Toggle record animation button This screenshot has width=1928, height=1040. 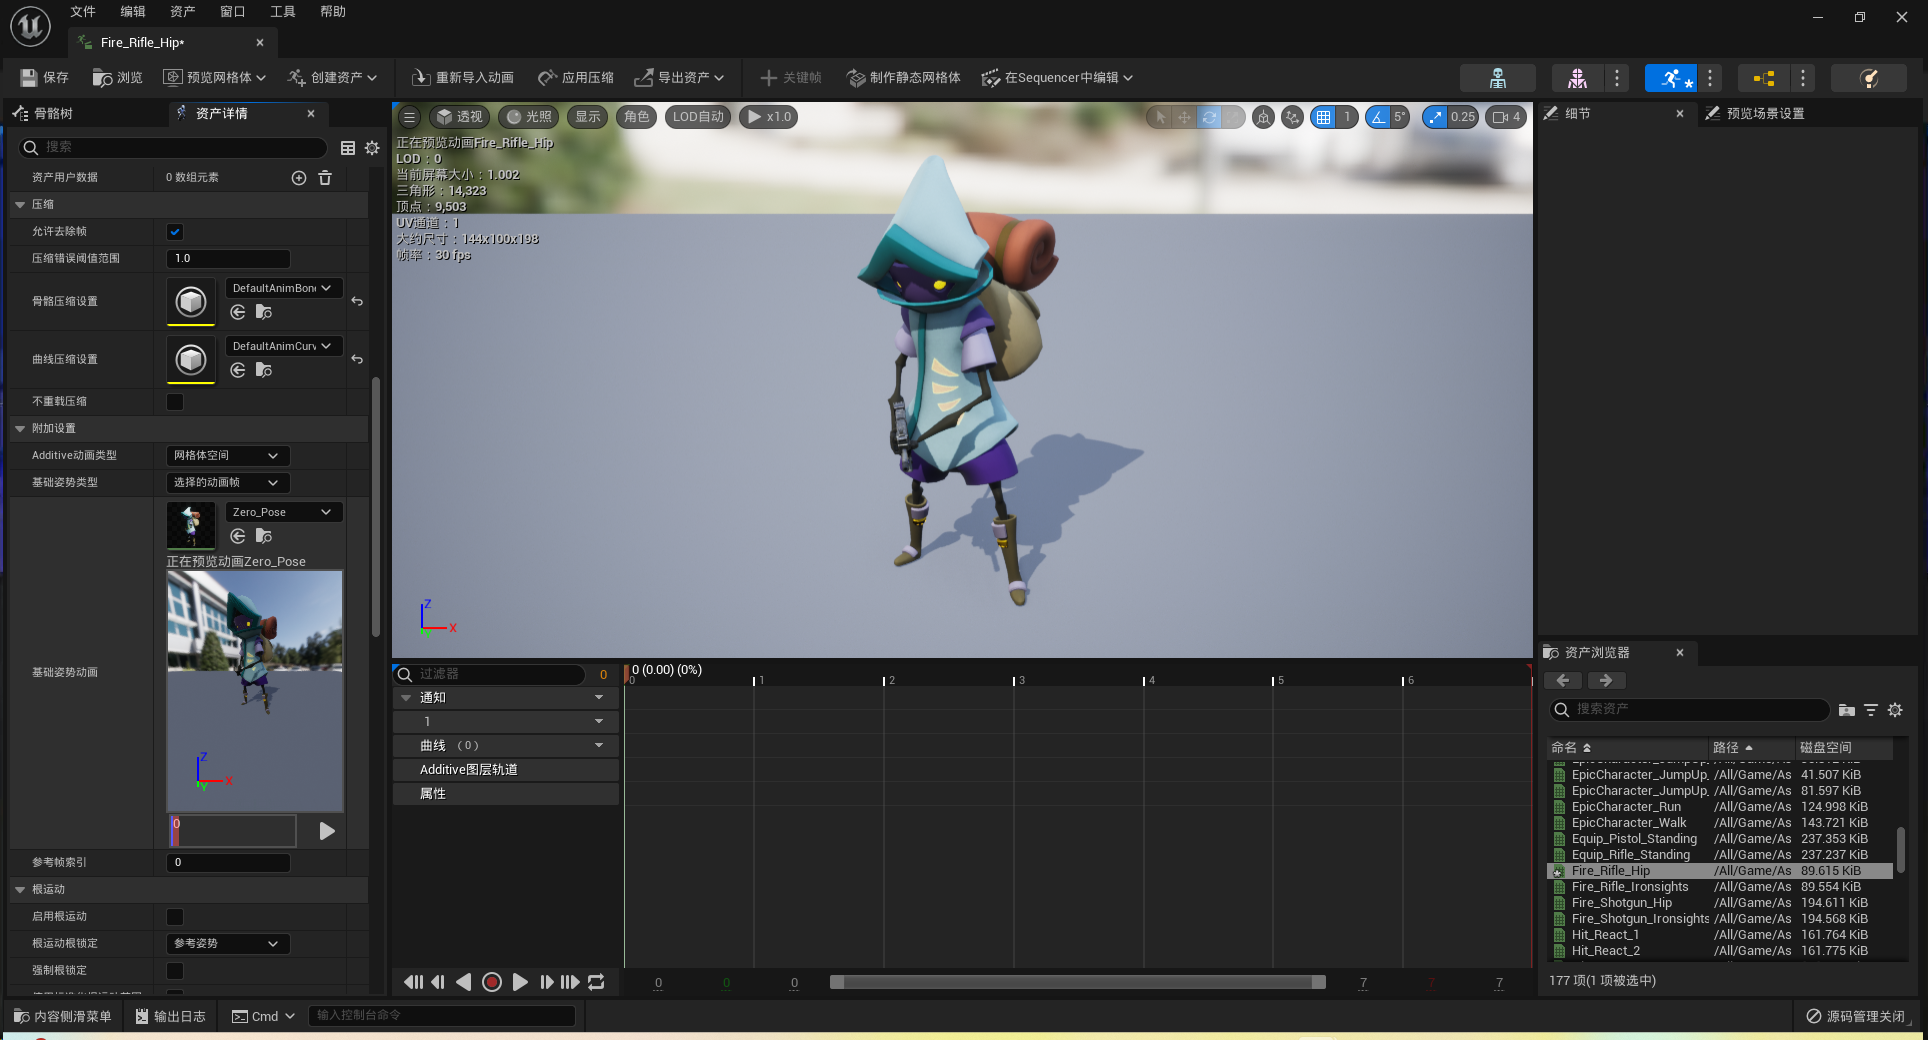(x=491, y=982)
